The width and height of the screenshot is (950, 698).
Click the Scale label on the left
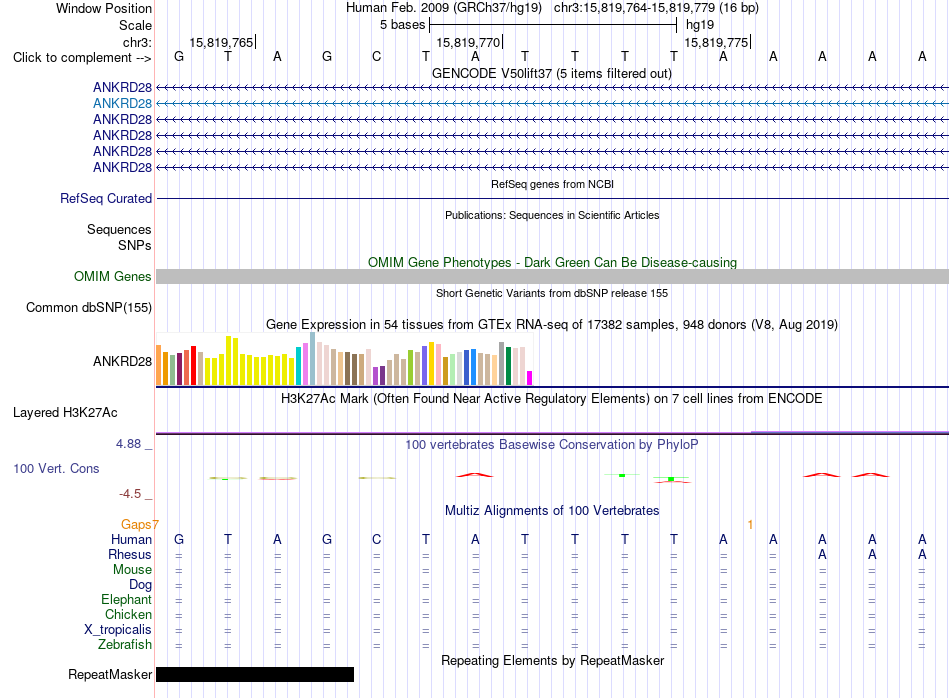[x=136, y=25]
